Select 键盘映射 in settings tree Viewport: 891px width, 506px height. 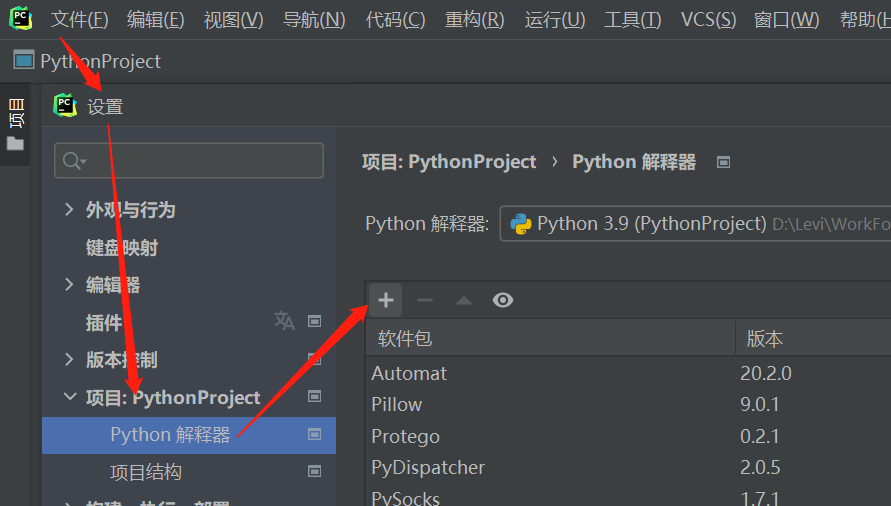[x=122, y=248]
